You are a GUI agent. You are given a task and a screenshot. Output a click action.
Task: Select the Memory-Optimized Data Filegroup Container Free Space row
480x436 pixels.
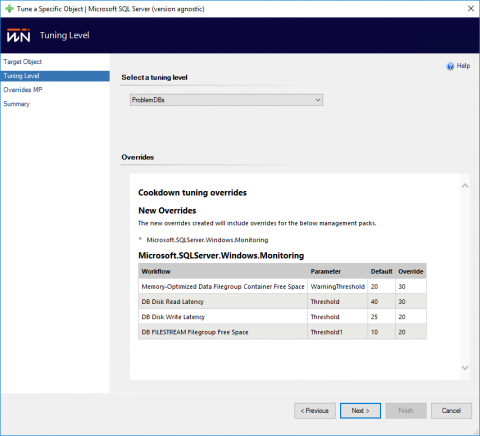[x=282, y=286]
